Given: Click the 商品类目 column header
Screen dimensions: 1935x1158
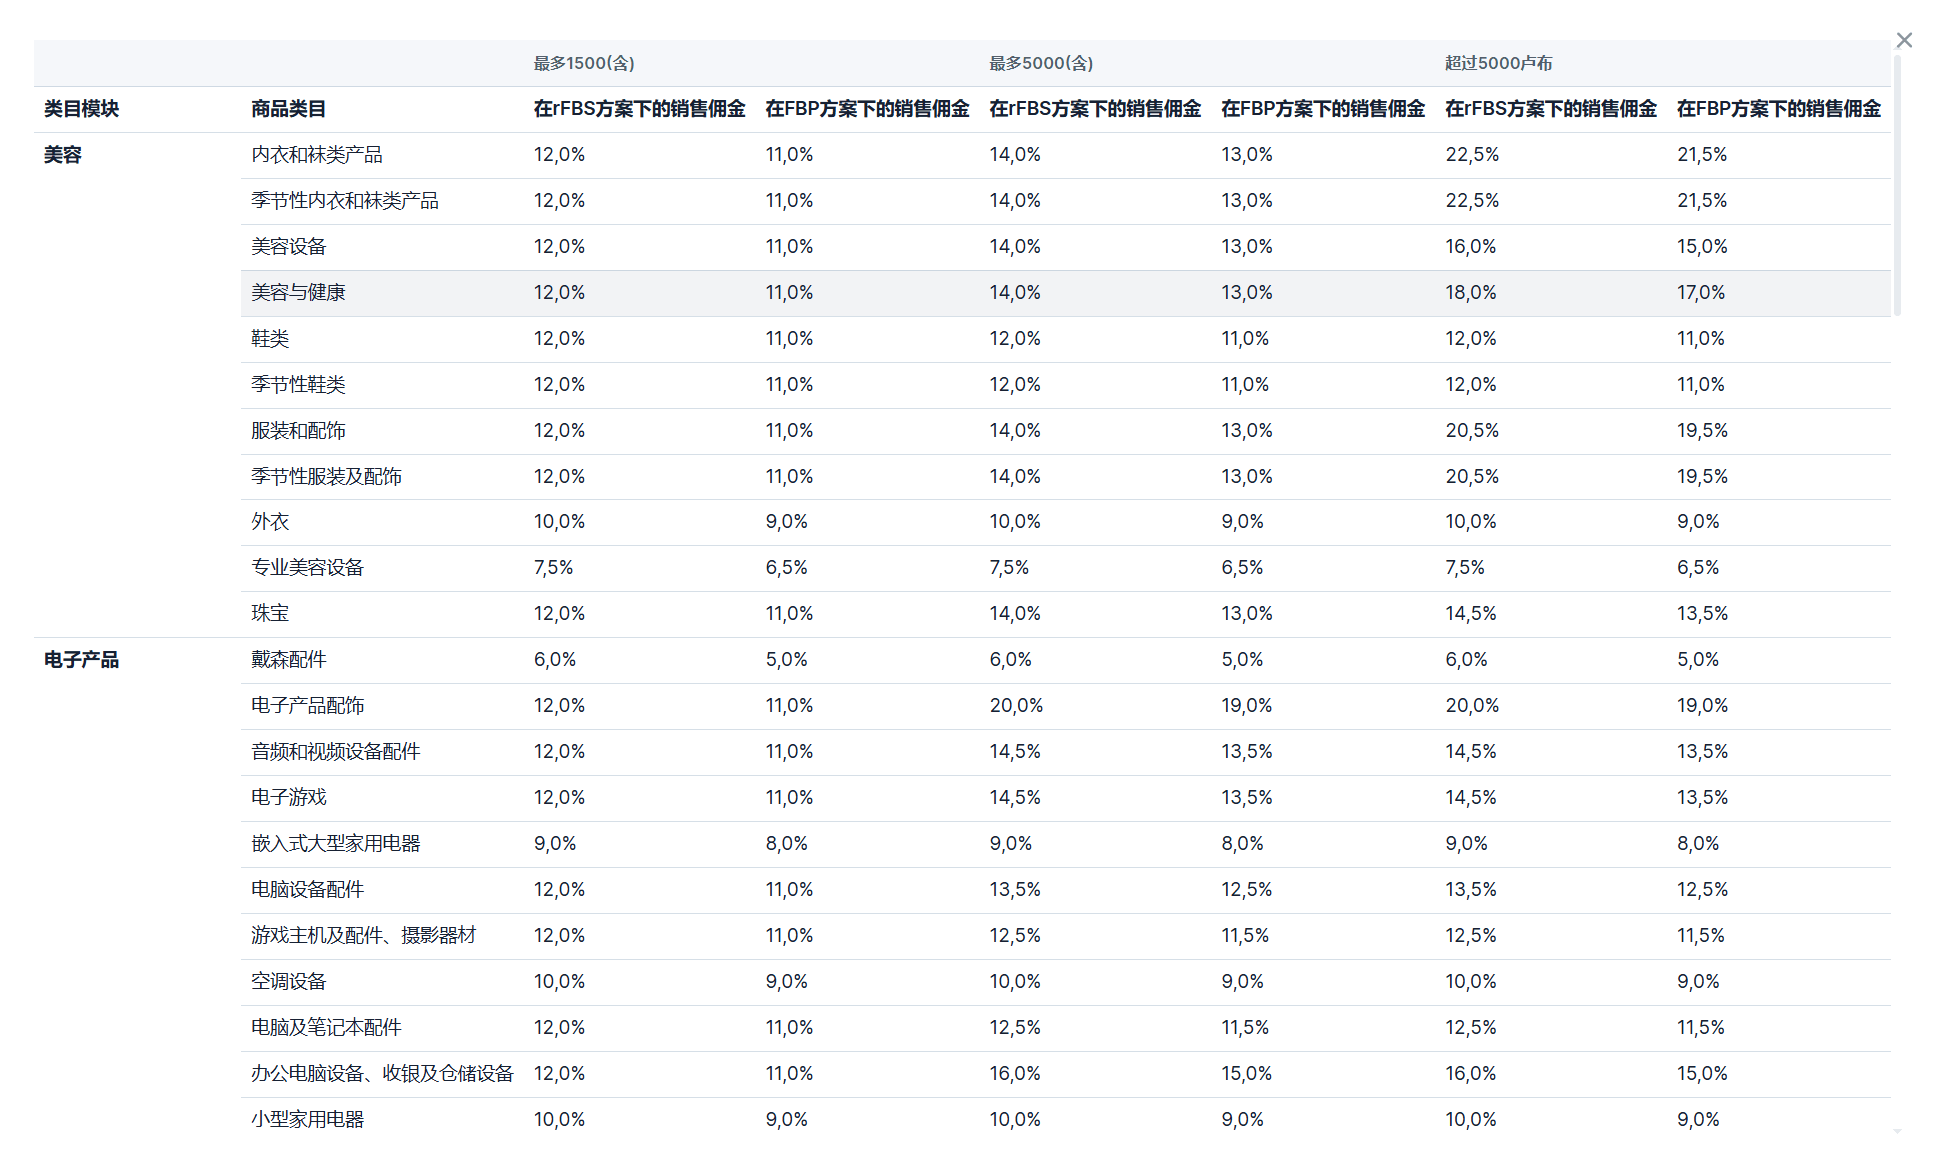Looking at the screenshot, I should pyautogui.click(x=288, y=109).
